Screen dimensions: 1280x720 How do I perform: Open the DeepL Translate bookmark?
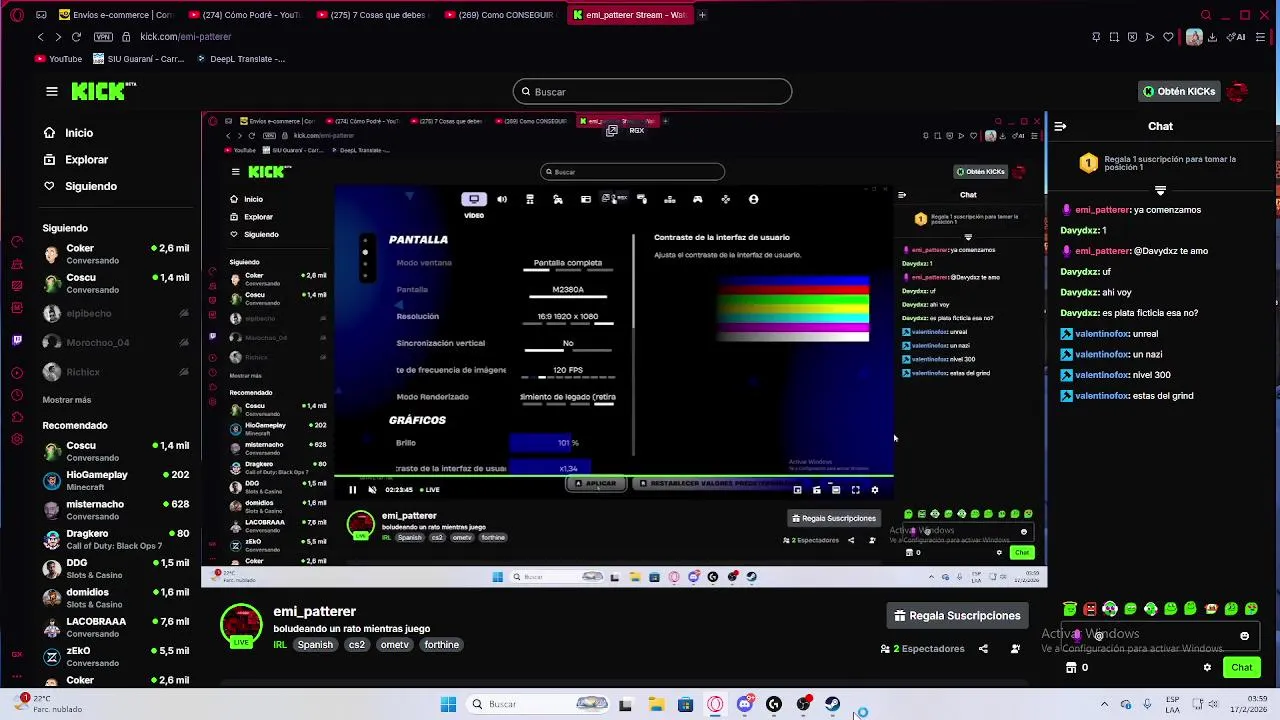241,59
